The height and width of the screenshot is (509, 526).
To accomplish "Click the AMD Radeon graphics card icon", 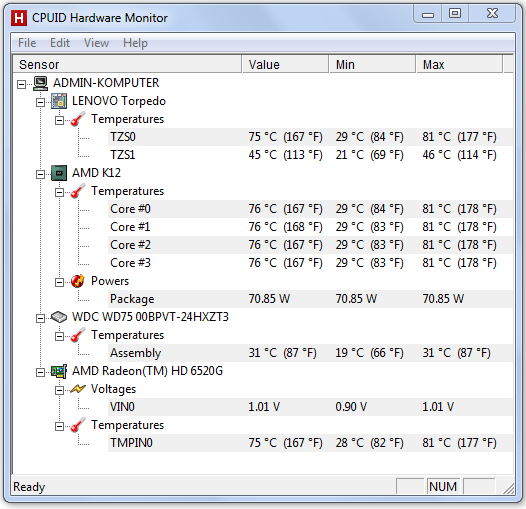I will coord(59,371).
